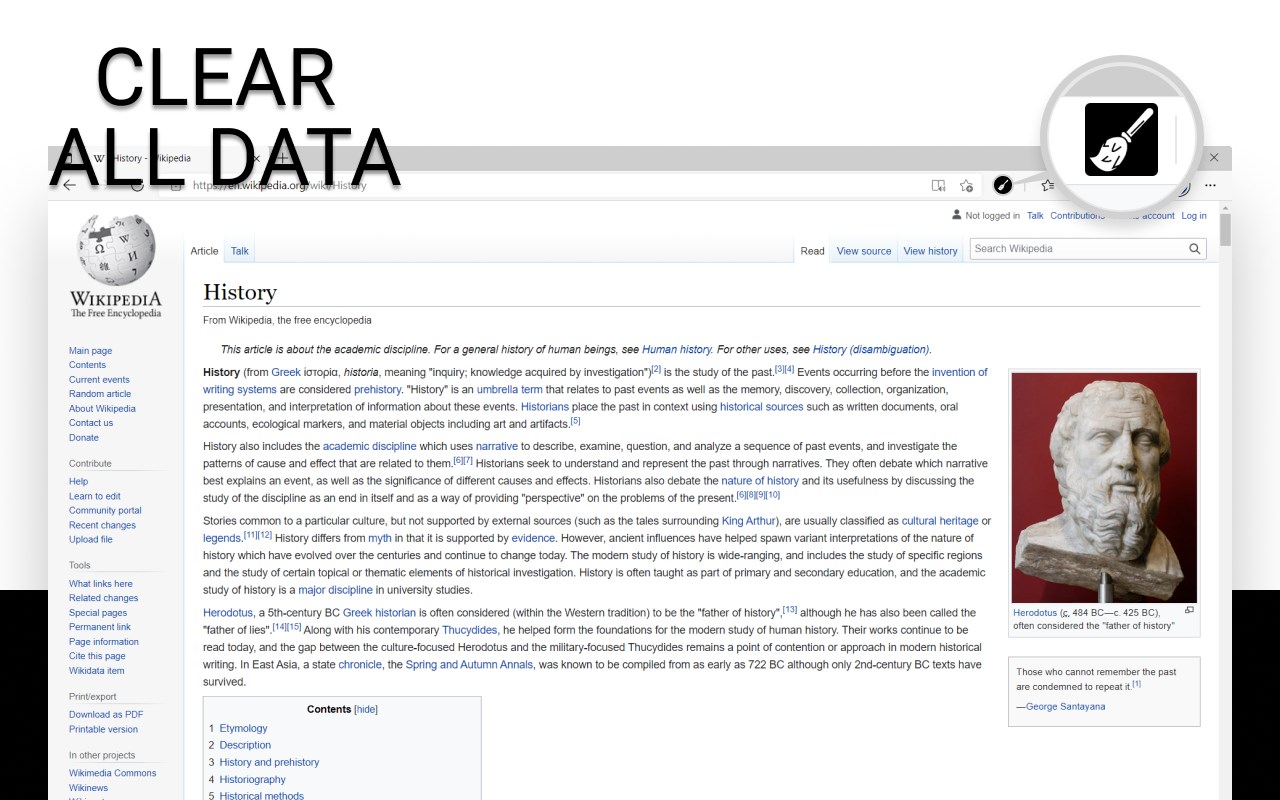1280x800 pixels.
Task: Jump to Etymology section in contents
Action: click(243, 728)
